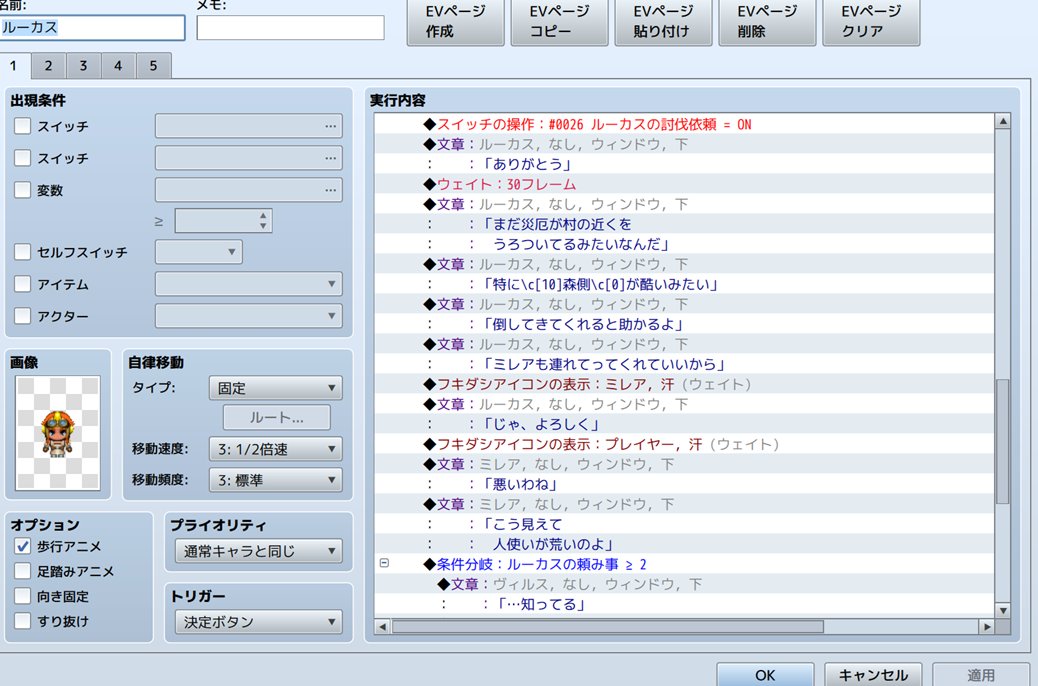Select the ウェイト：30フレーム command line

(684, 184)
